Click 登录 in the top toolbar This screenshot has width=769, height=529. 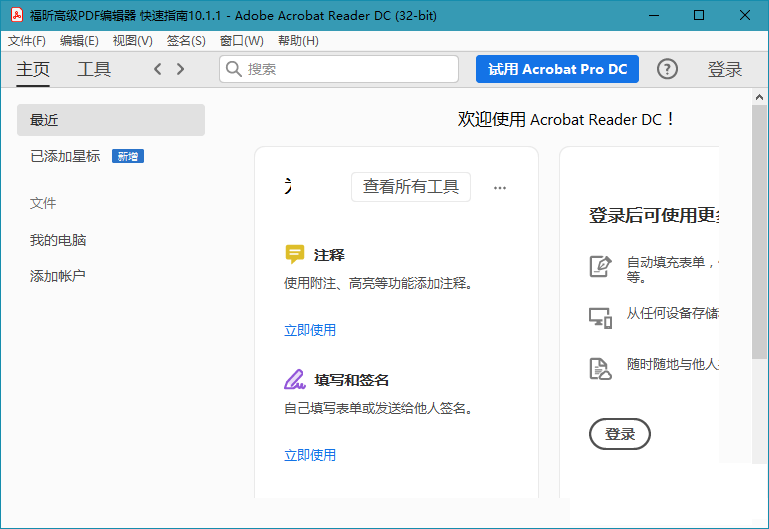coord(724,69)
